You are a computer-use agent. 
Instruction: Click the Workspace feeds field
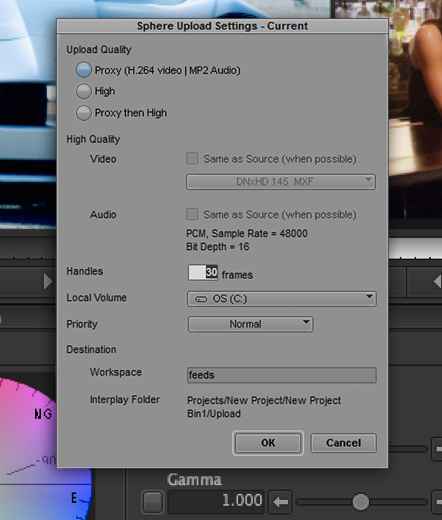(x=282, y=375)
